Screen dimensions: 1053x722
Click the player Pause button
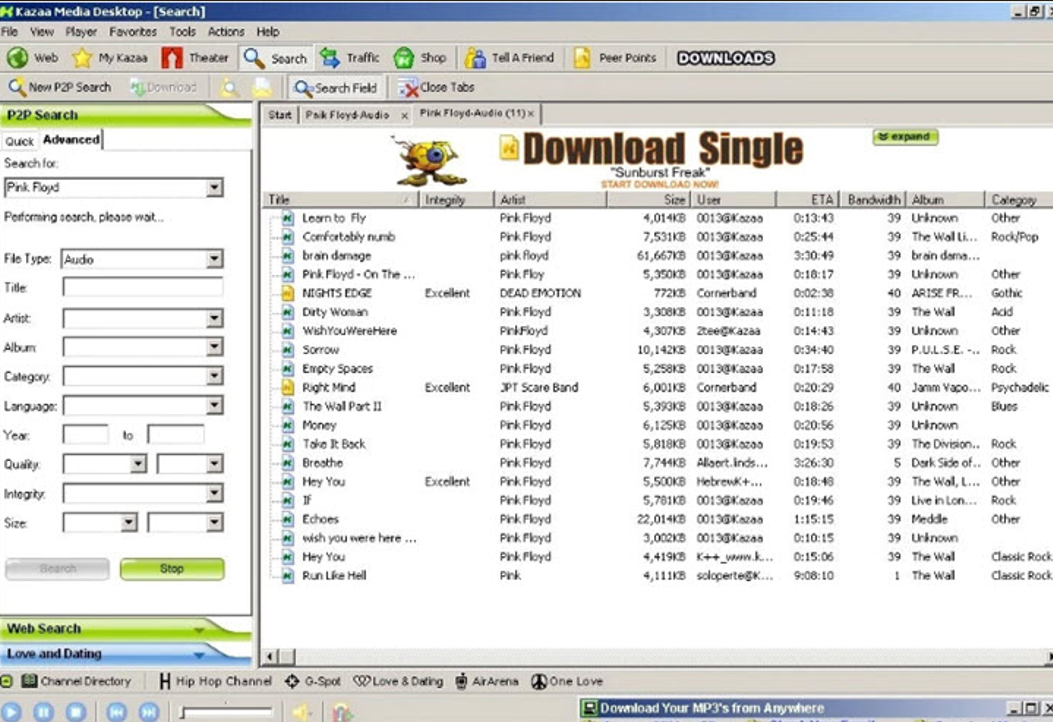pyautogui.click(x=44, y=711)
